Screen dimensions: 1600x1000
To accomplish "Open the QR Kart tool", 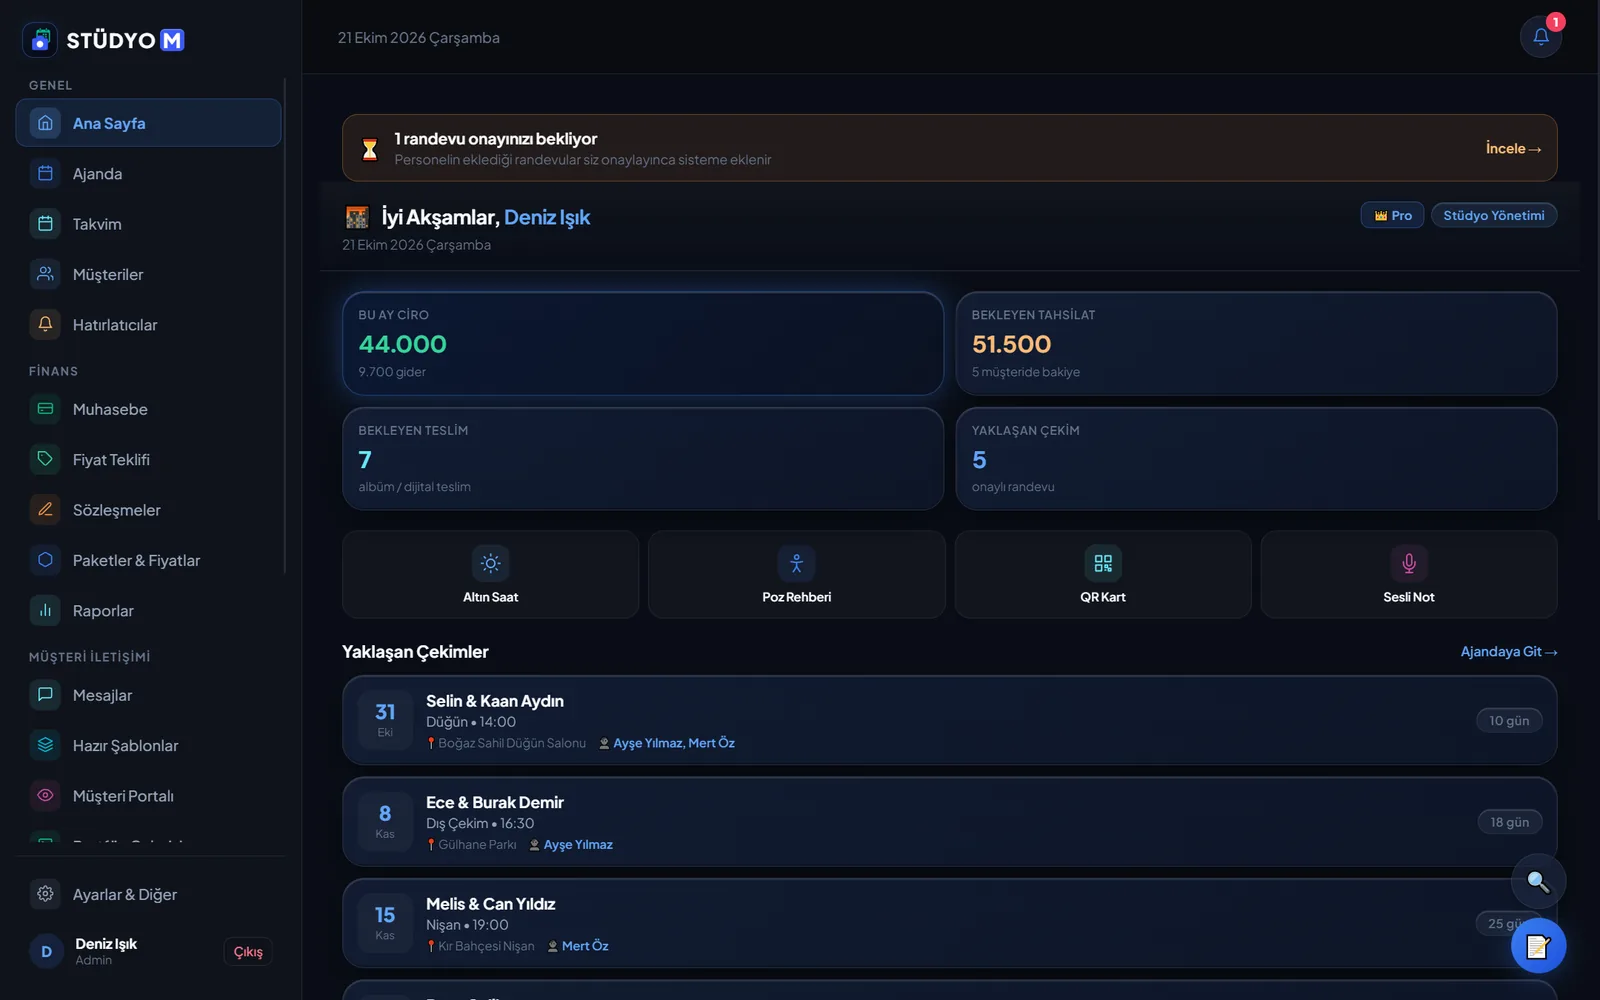I will click(x=1103, y=574).
